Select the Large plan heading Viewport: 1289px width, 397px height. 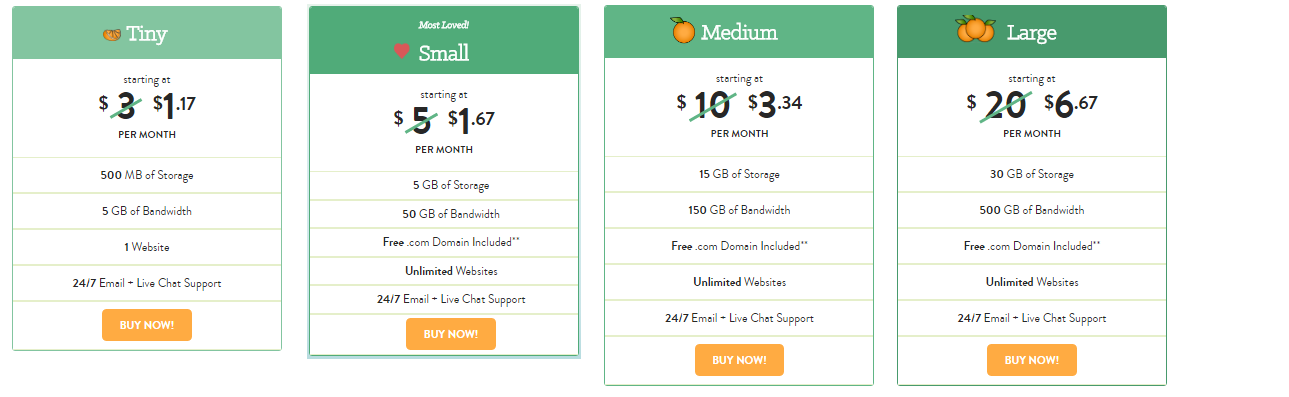[1032, 32]
